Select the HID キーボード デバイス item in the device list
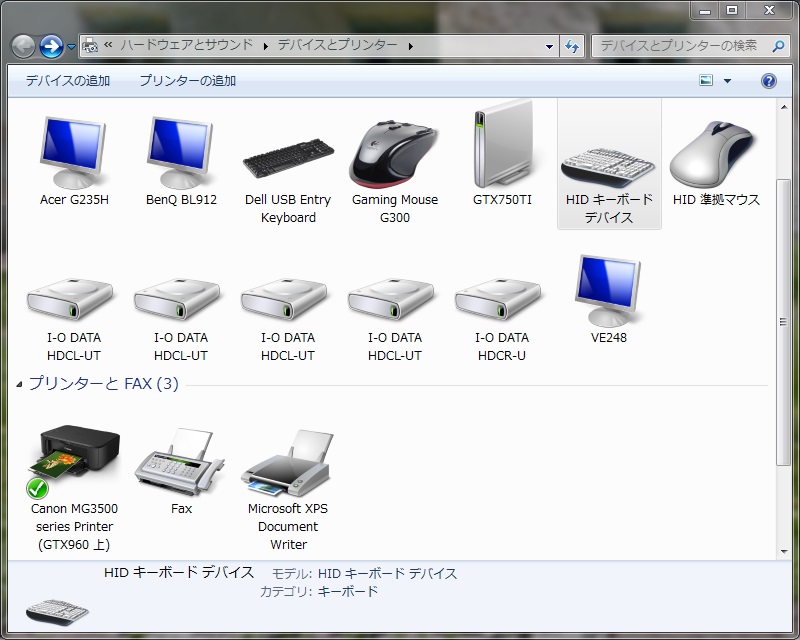The image size is (800, 640). tap(609, 164)
